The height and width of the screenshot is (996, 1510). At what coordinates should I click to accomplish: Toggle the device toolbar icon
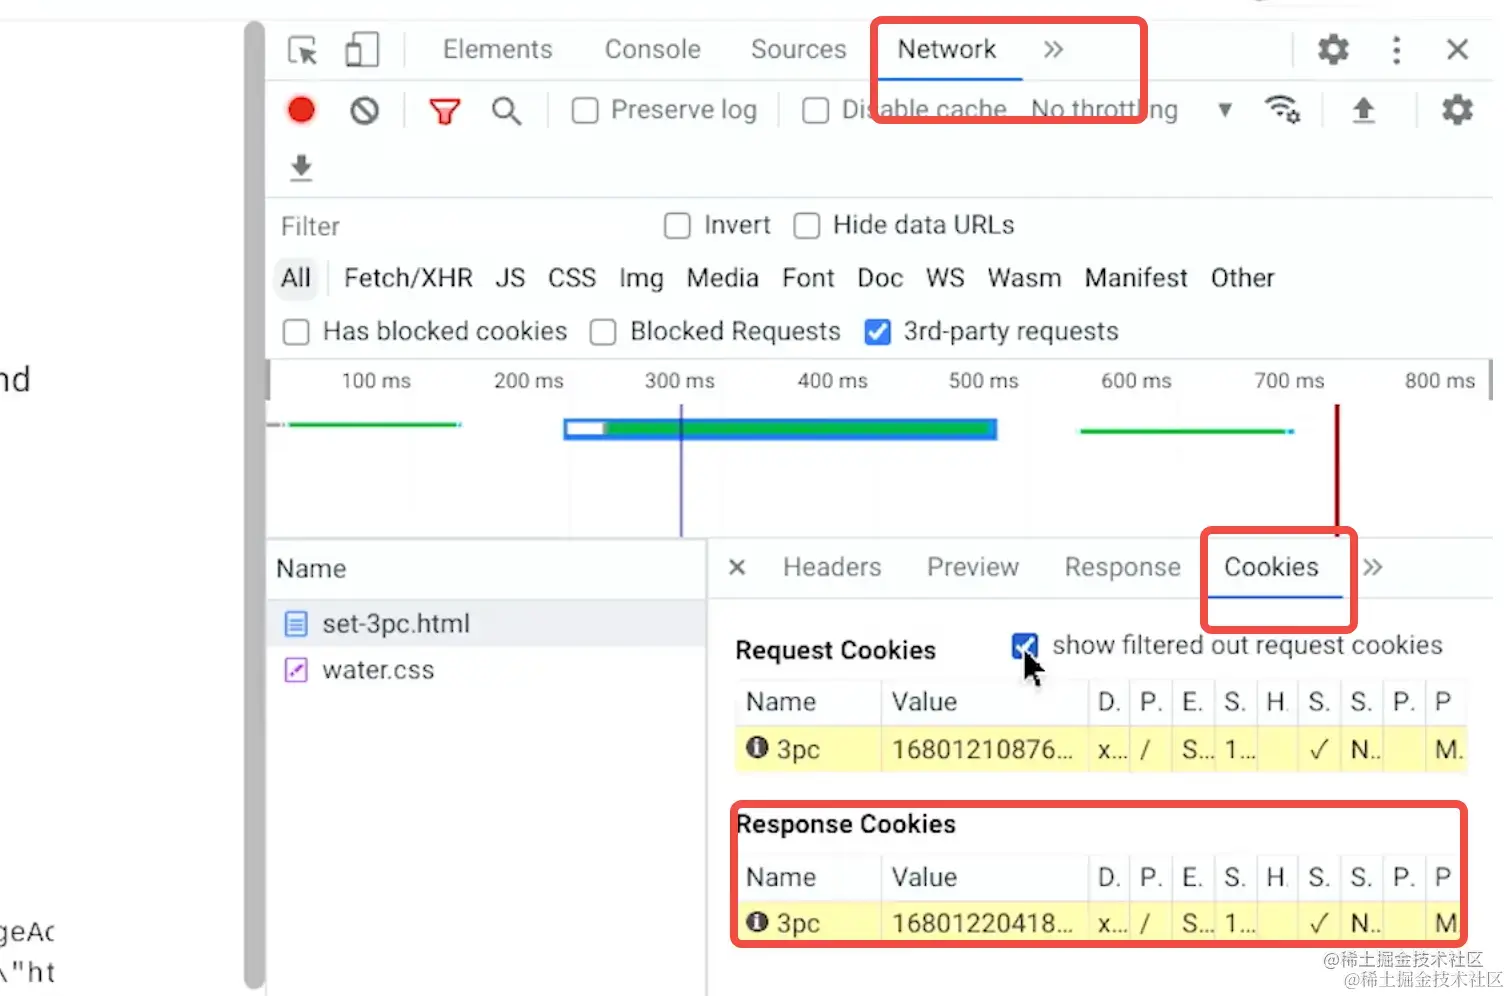coord(362,50)
